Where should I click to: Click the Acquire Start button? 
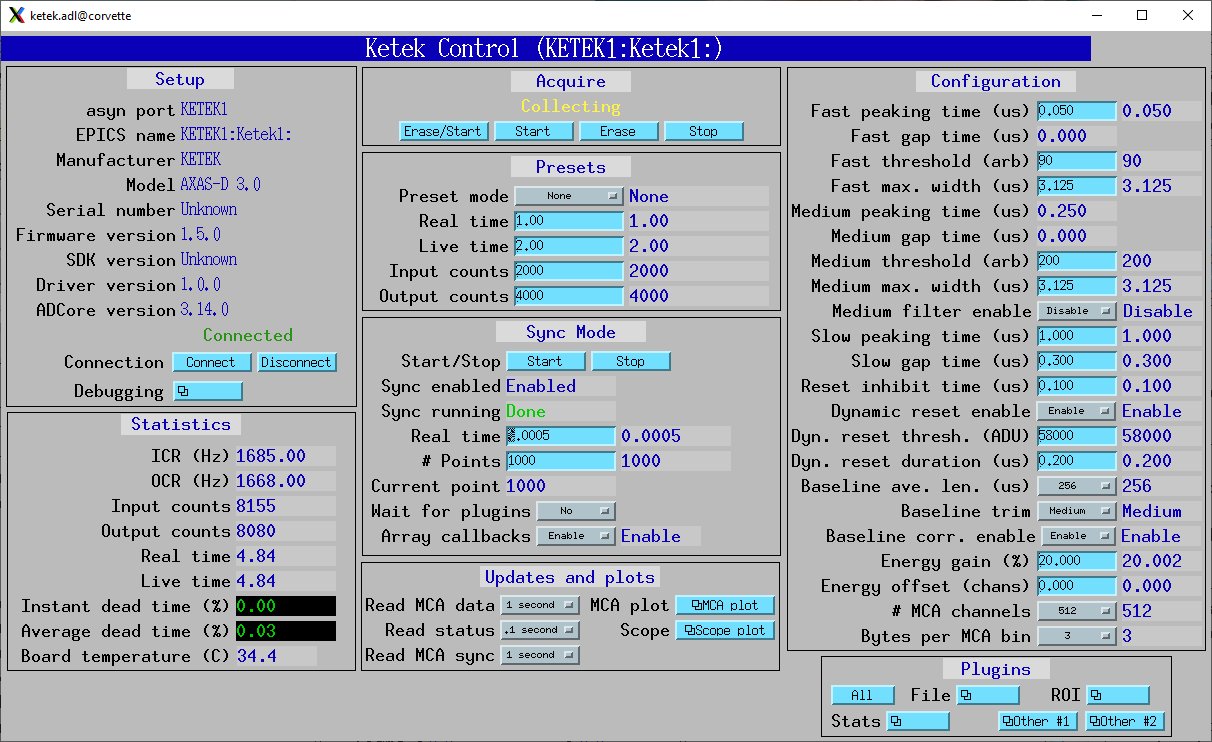533,131
